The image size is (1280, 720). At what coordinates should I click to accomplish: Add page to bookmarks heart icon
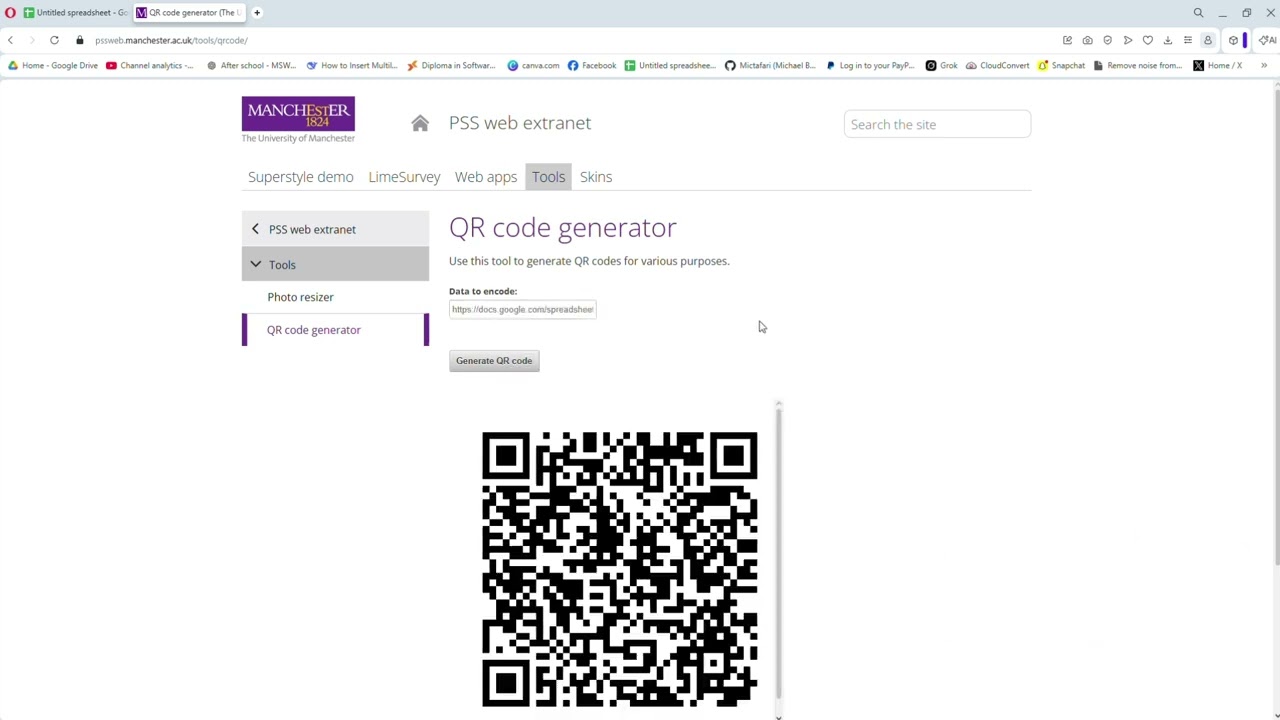(1147, 40)
